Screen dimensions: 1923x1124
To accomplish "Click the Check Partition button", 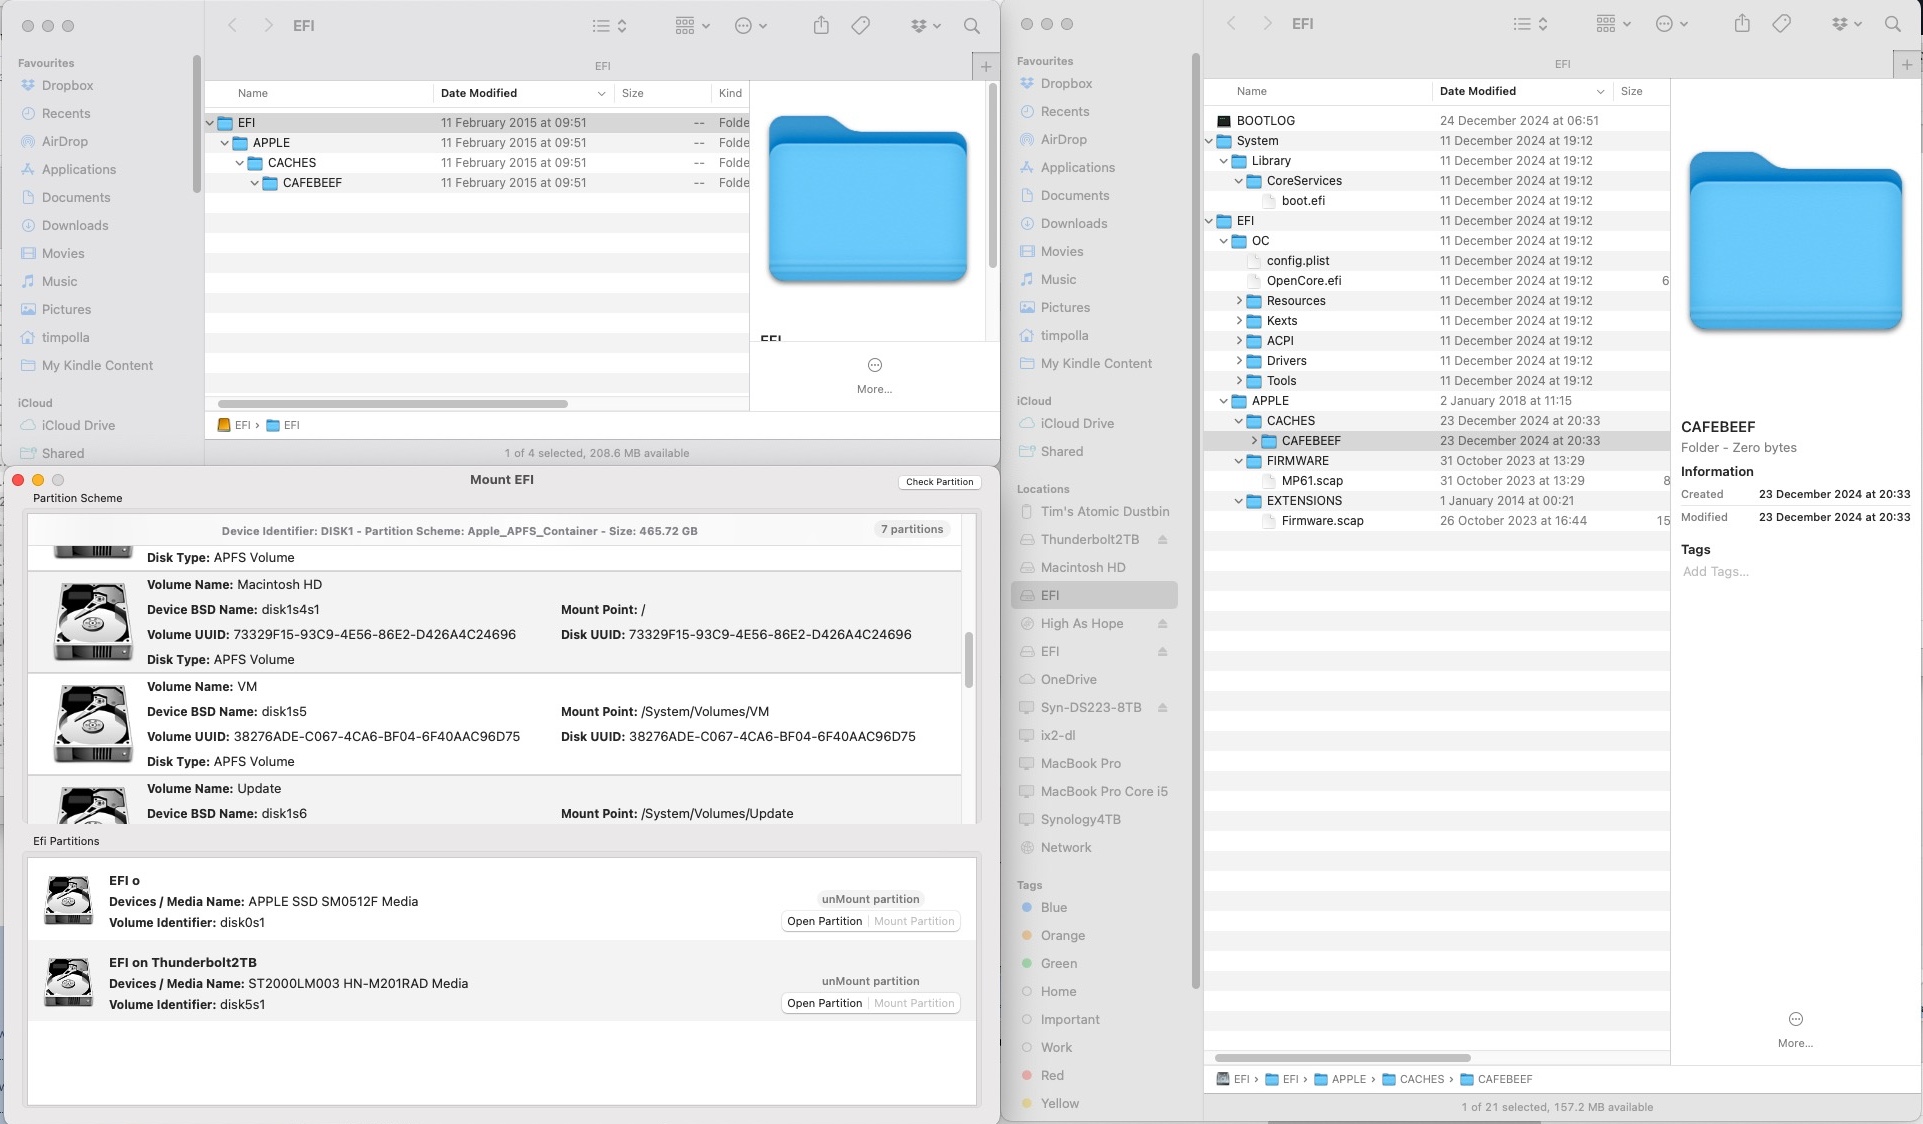I will tap(937, 480).
